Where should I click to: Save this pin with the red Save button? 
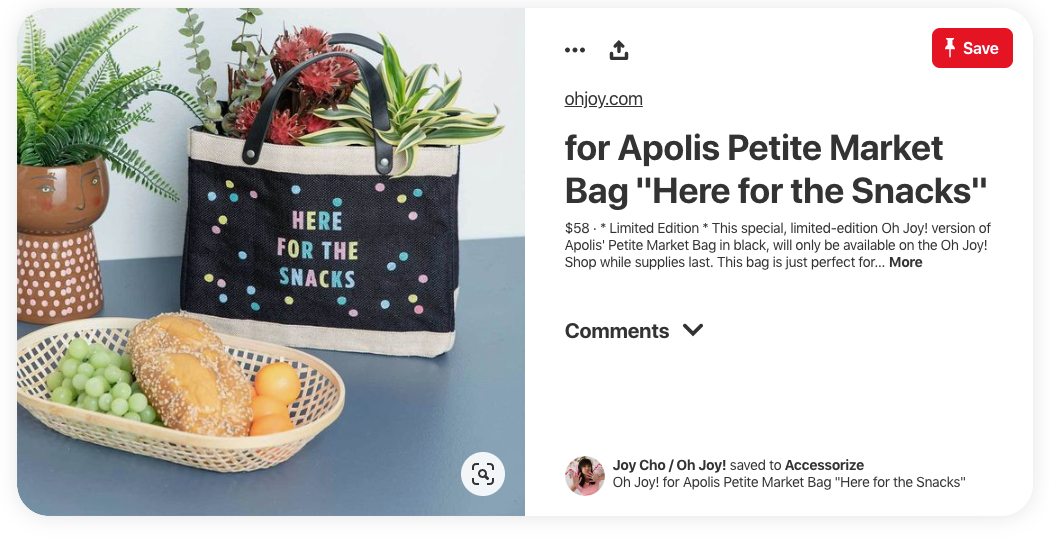tap(972, 47)
